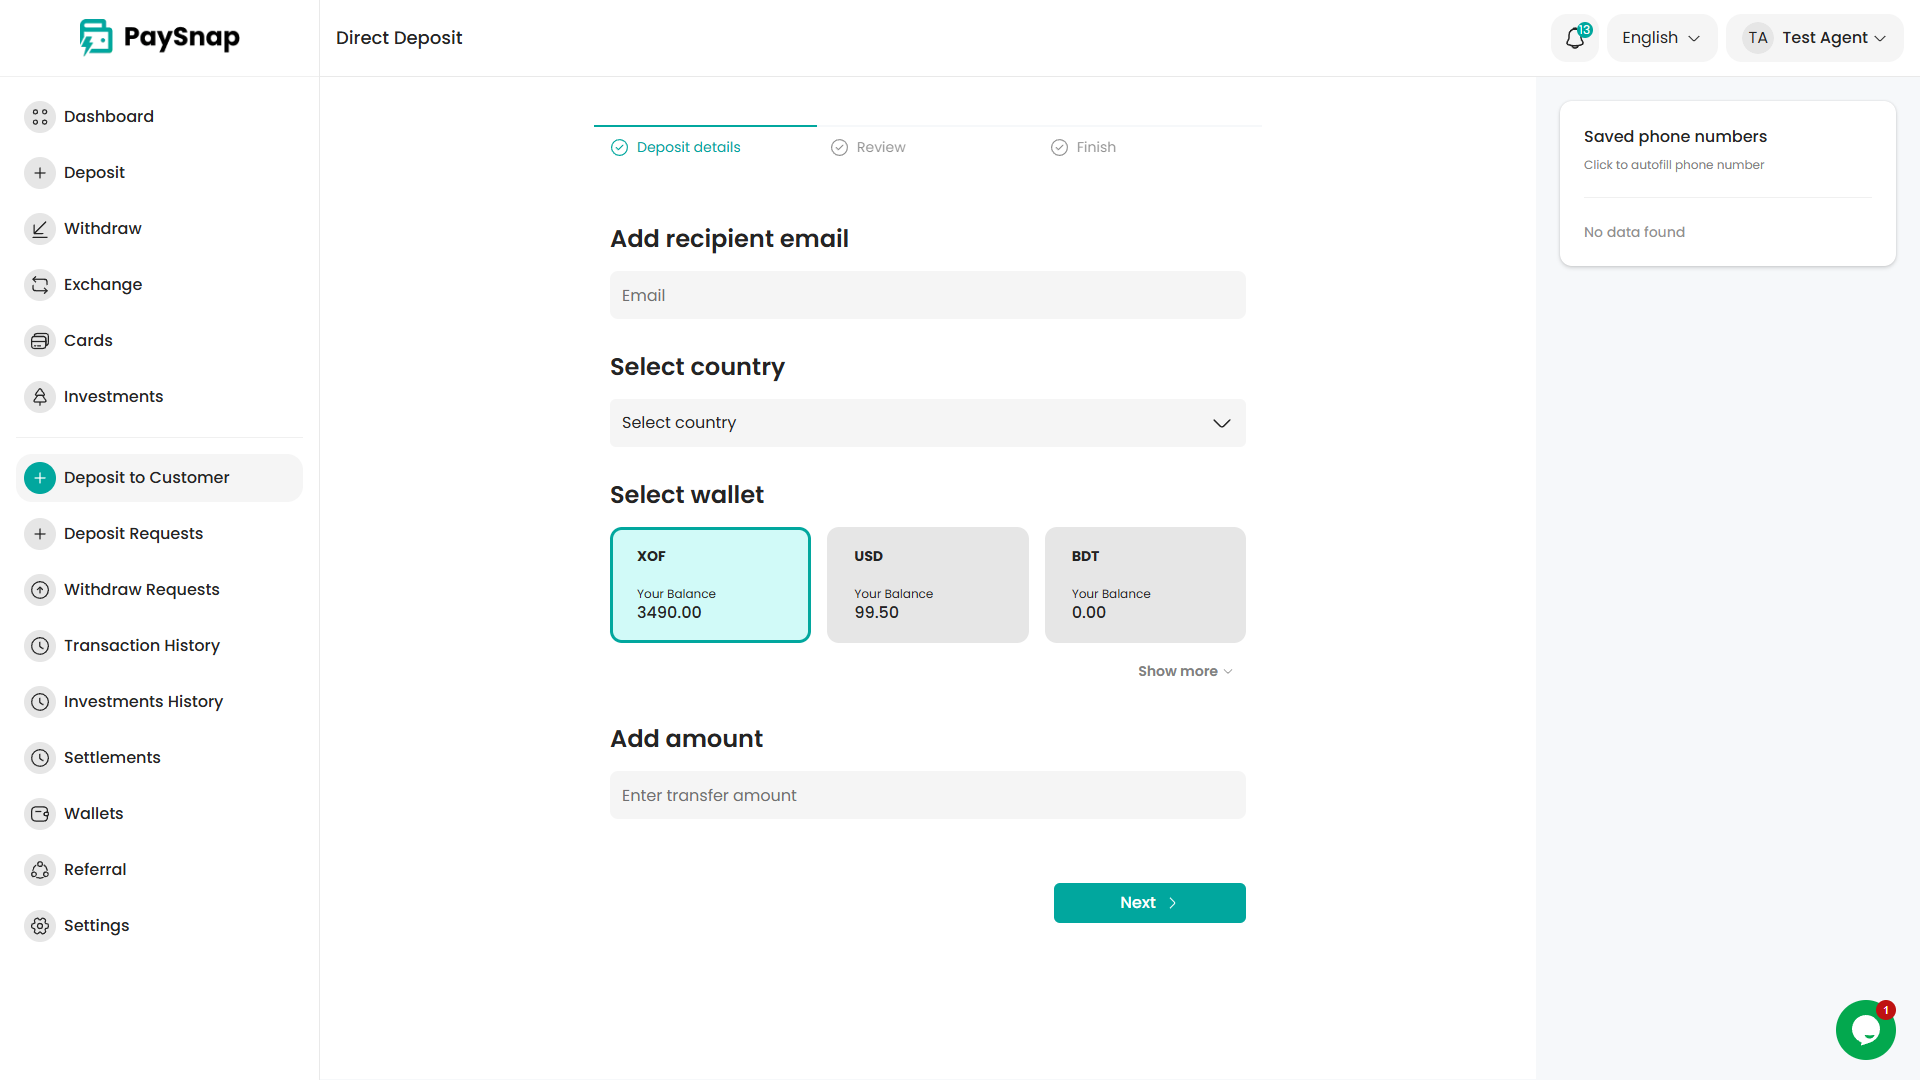Open the Select country dropdown

click(927, 423)
